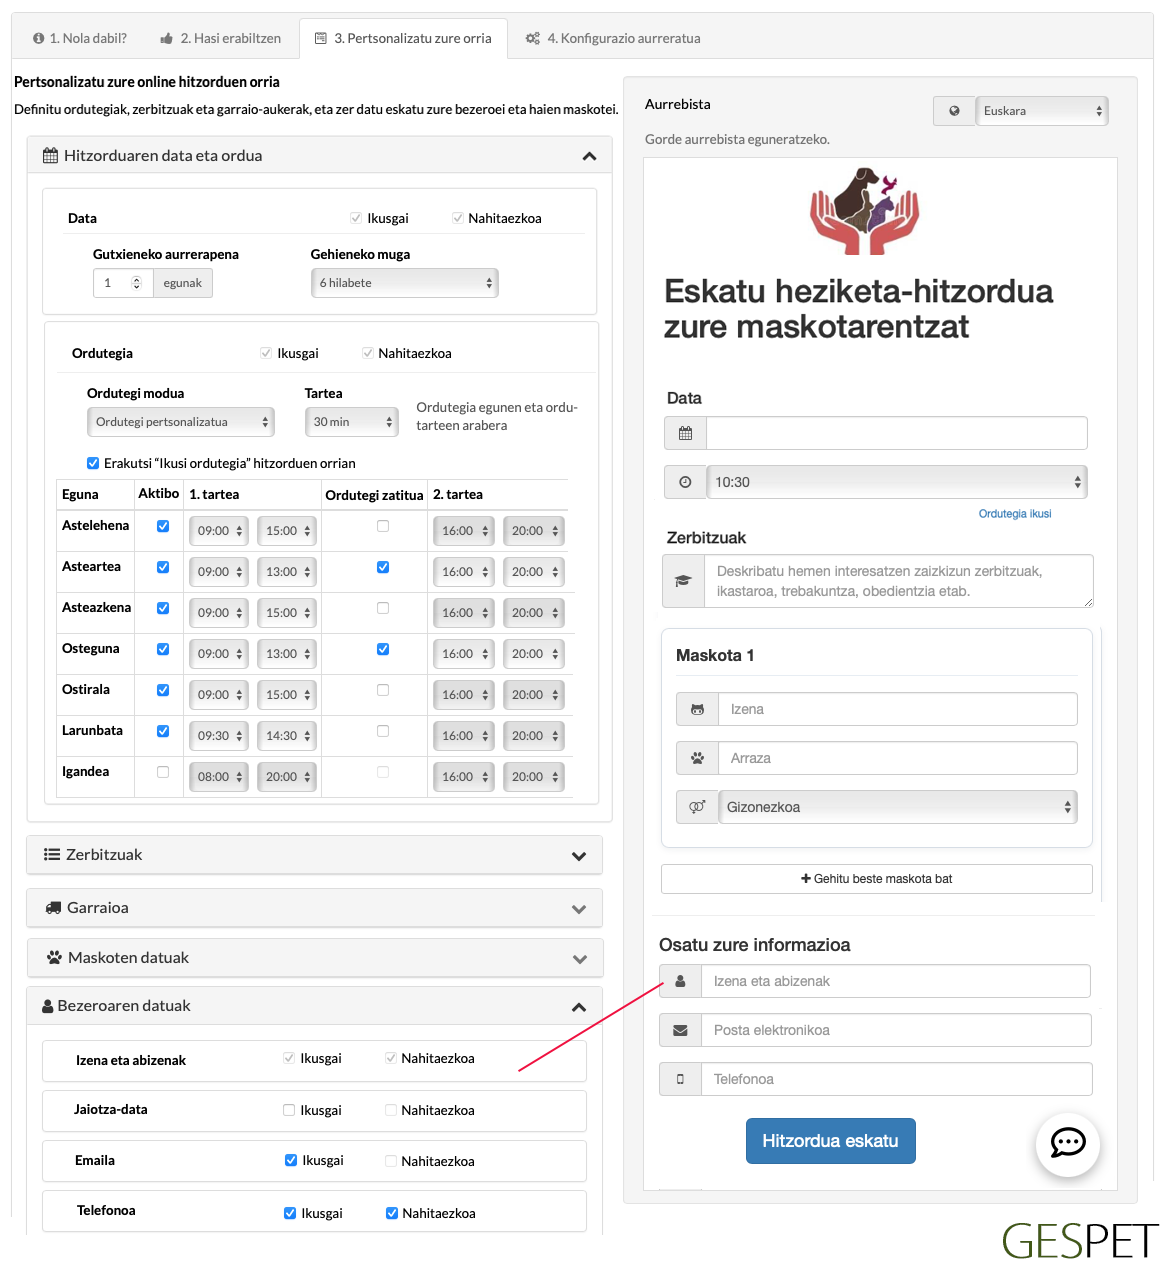Click the cat icon beside the Izena field
Image resolution: width=1169 pixels, height=1273 pixels.
coord(697,709)
